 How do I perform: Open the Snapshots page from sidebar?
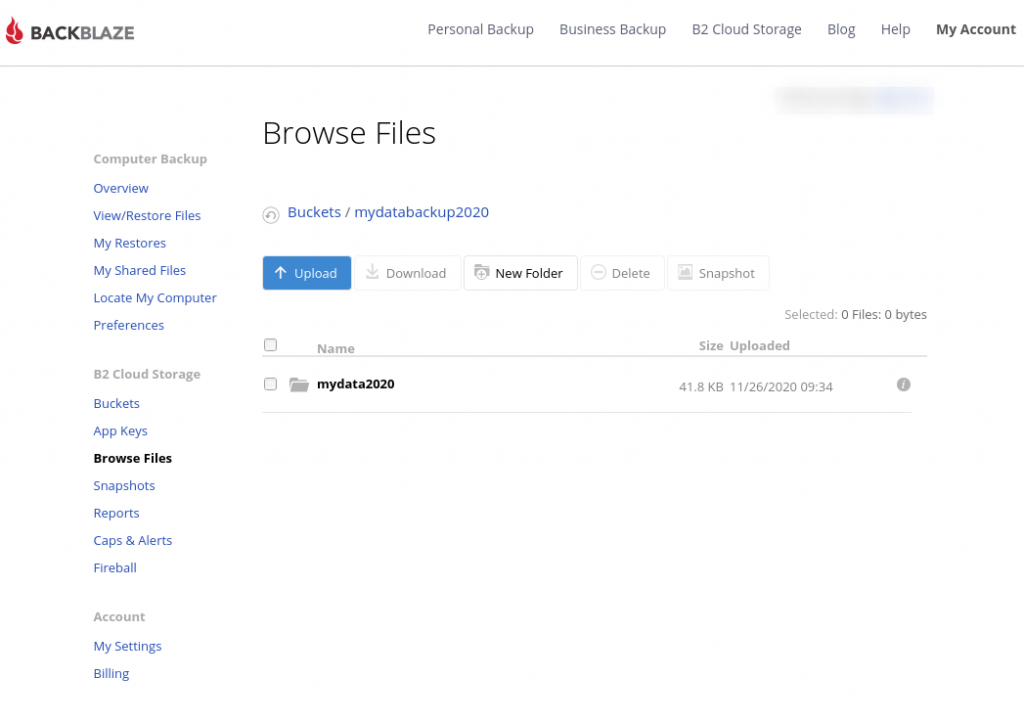124,485
